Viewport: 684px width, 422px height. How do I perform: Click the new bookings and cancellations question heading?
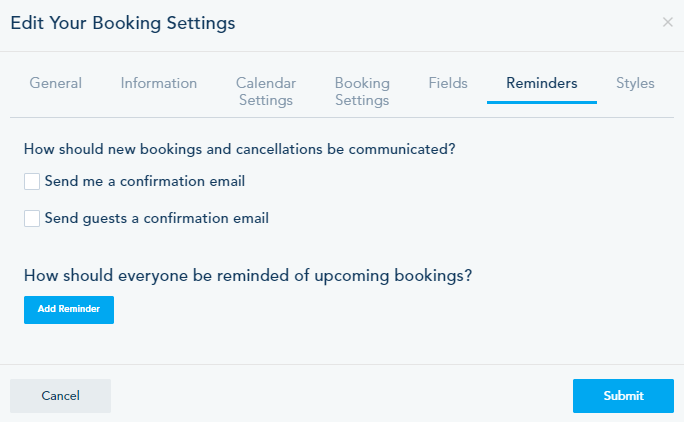(240, 149)
